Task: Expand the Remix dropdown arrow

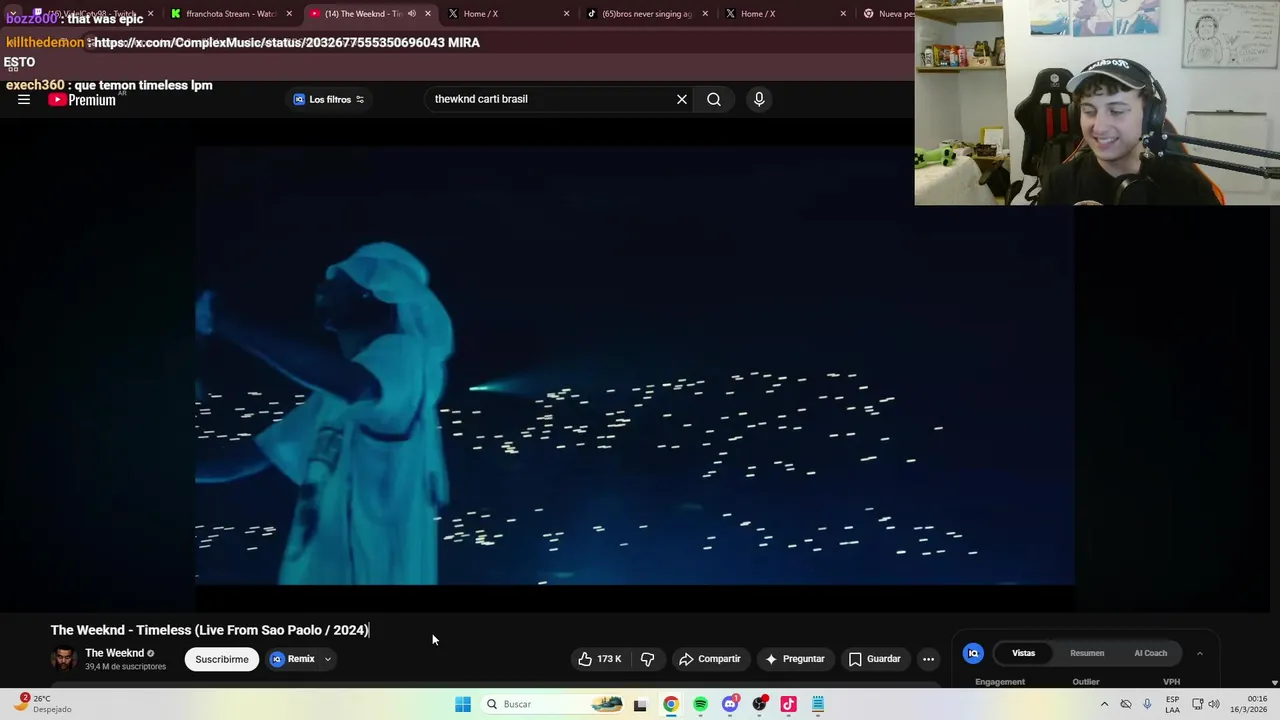Action: pos(327,659)
